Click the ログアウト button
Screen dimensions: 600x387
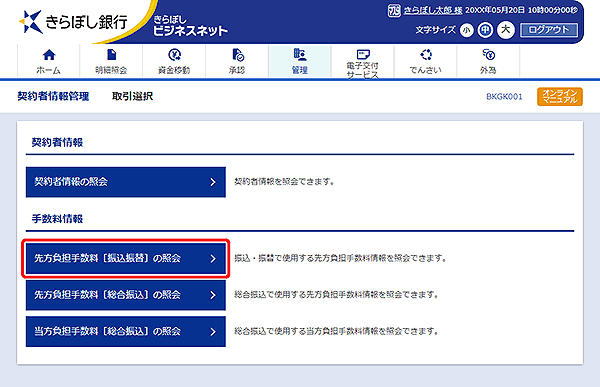coord(549,30)
